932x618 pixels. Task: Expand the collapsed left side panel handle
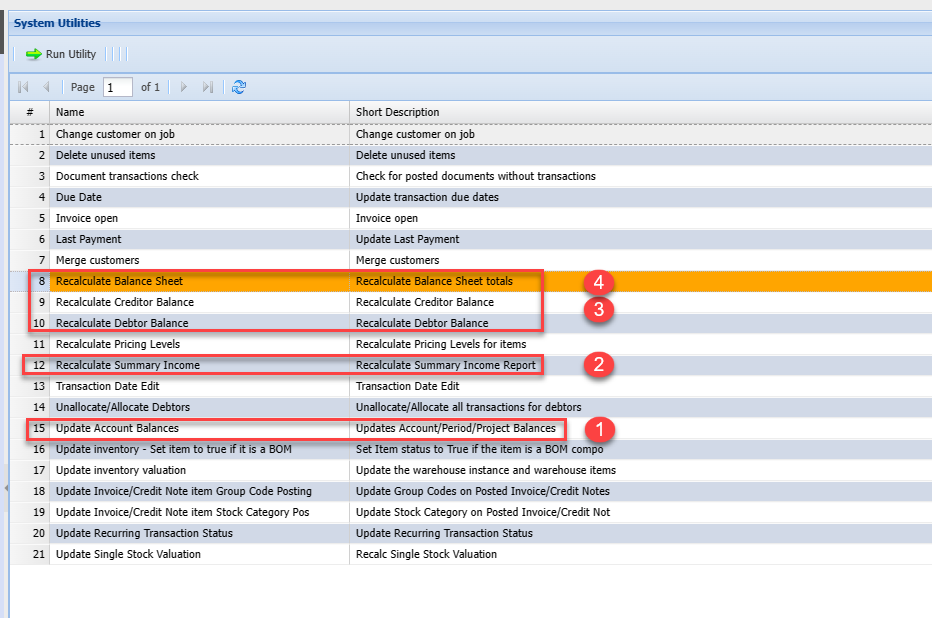pyautogui.click(x=5, y=488)
